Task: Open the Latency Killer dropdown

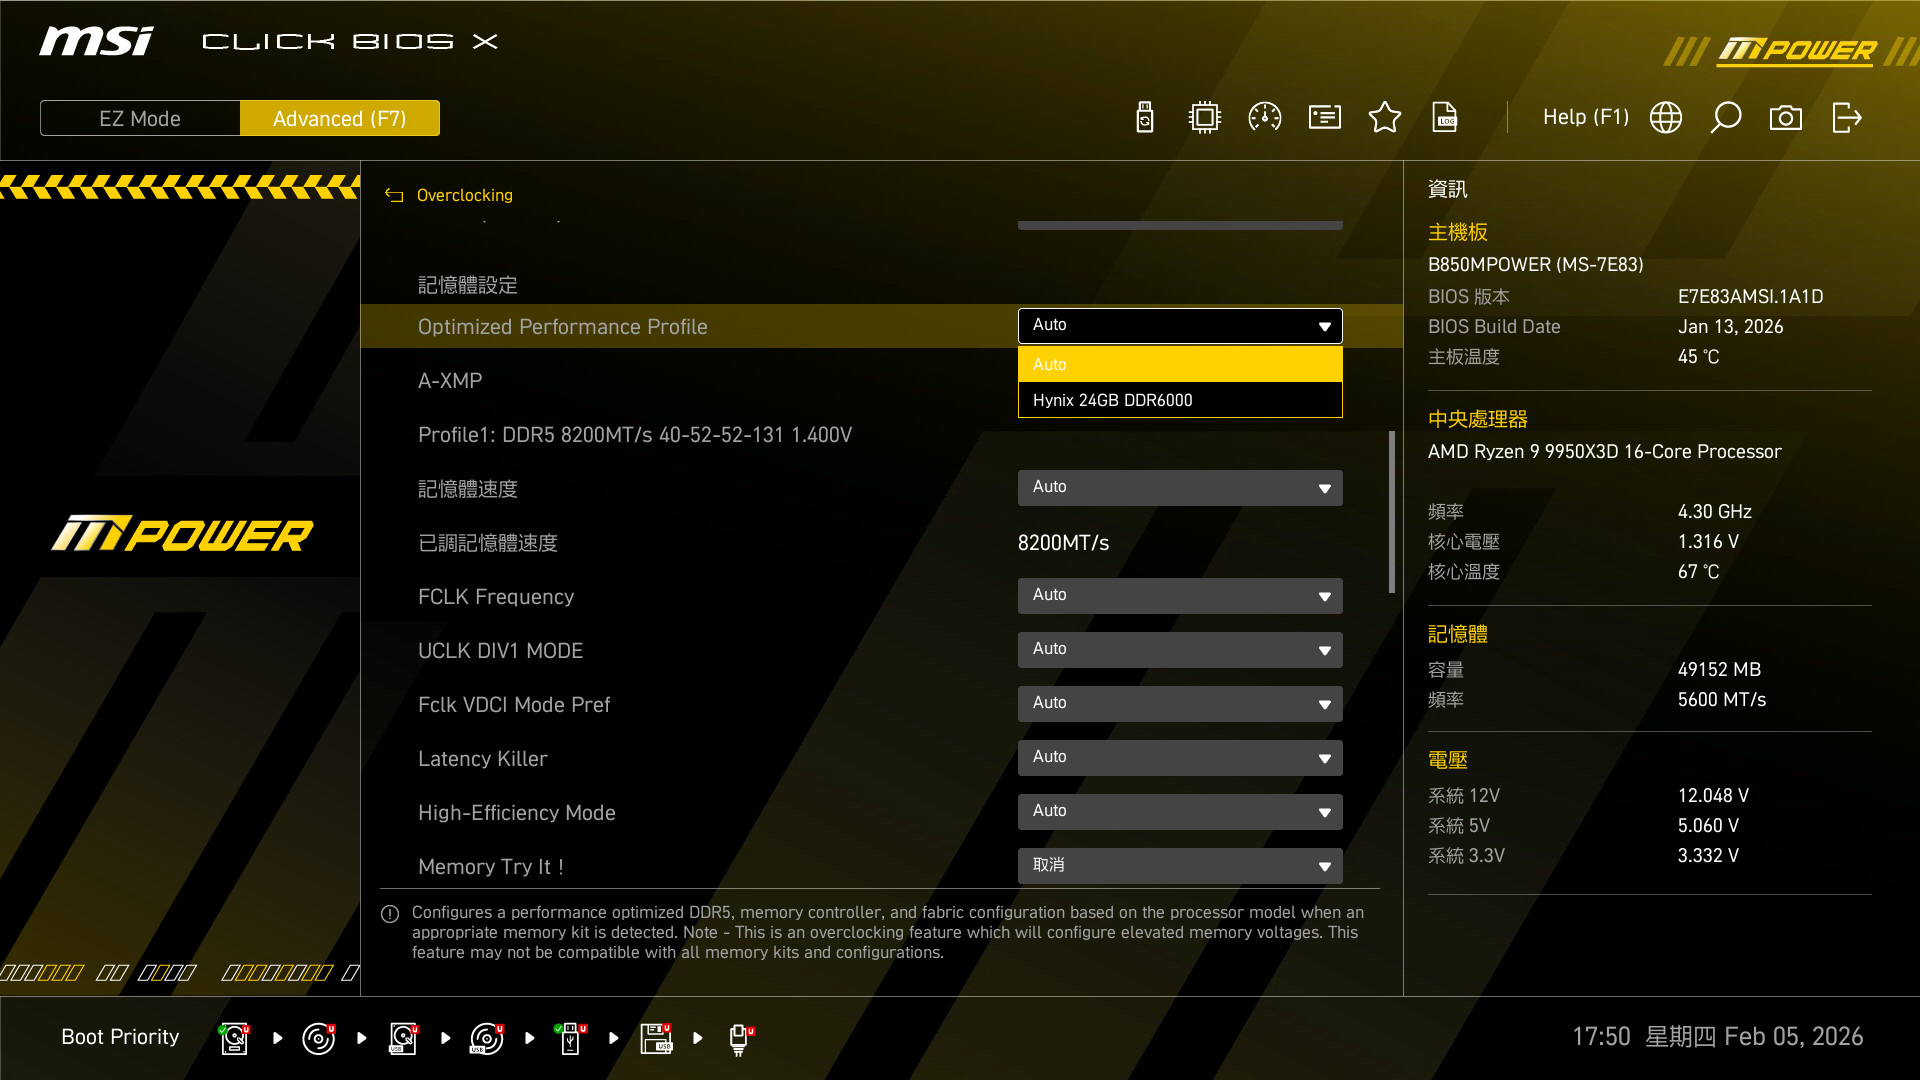Action: [1180, 757]
